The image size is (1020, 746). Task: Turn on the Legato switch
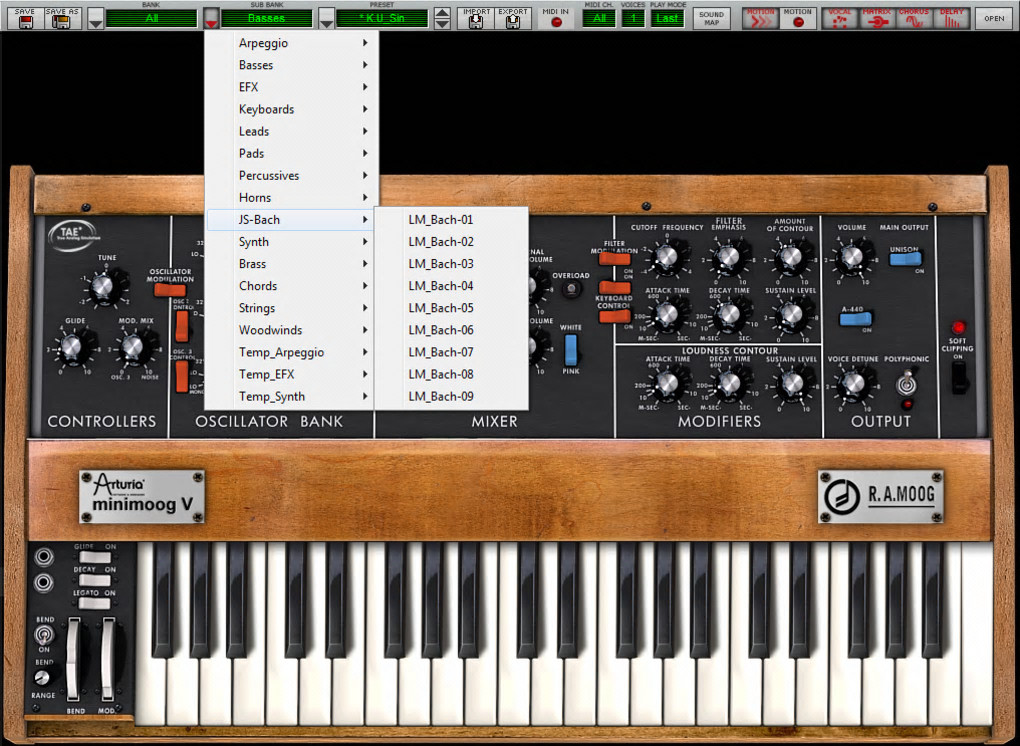pyautogui.click(x=94, y=604)
